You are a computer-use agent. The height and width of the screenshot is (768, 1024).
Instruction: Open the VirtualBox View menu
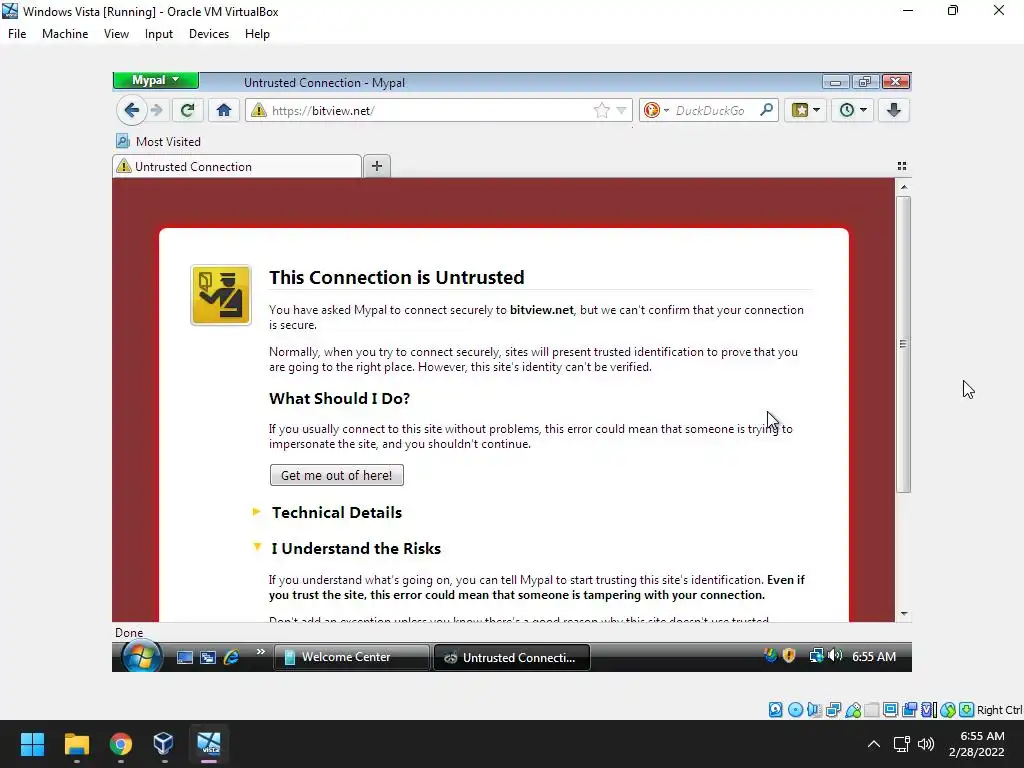[116, 34]
